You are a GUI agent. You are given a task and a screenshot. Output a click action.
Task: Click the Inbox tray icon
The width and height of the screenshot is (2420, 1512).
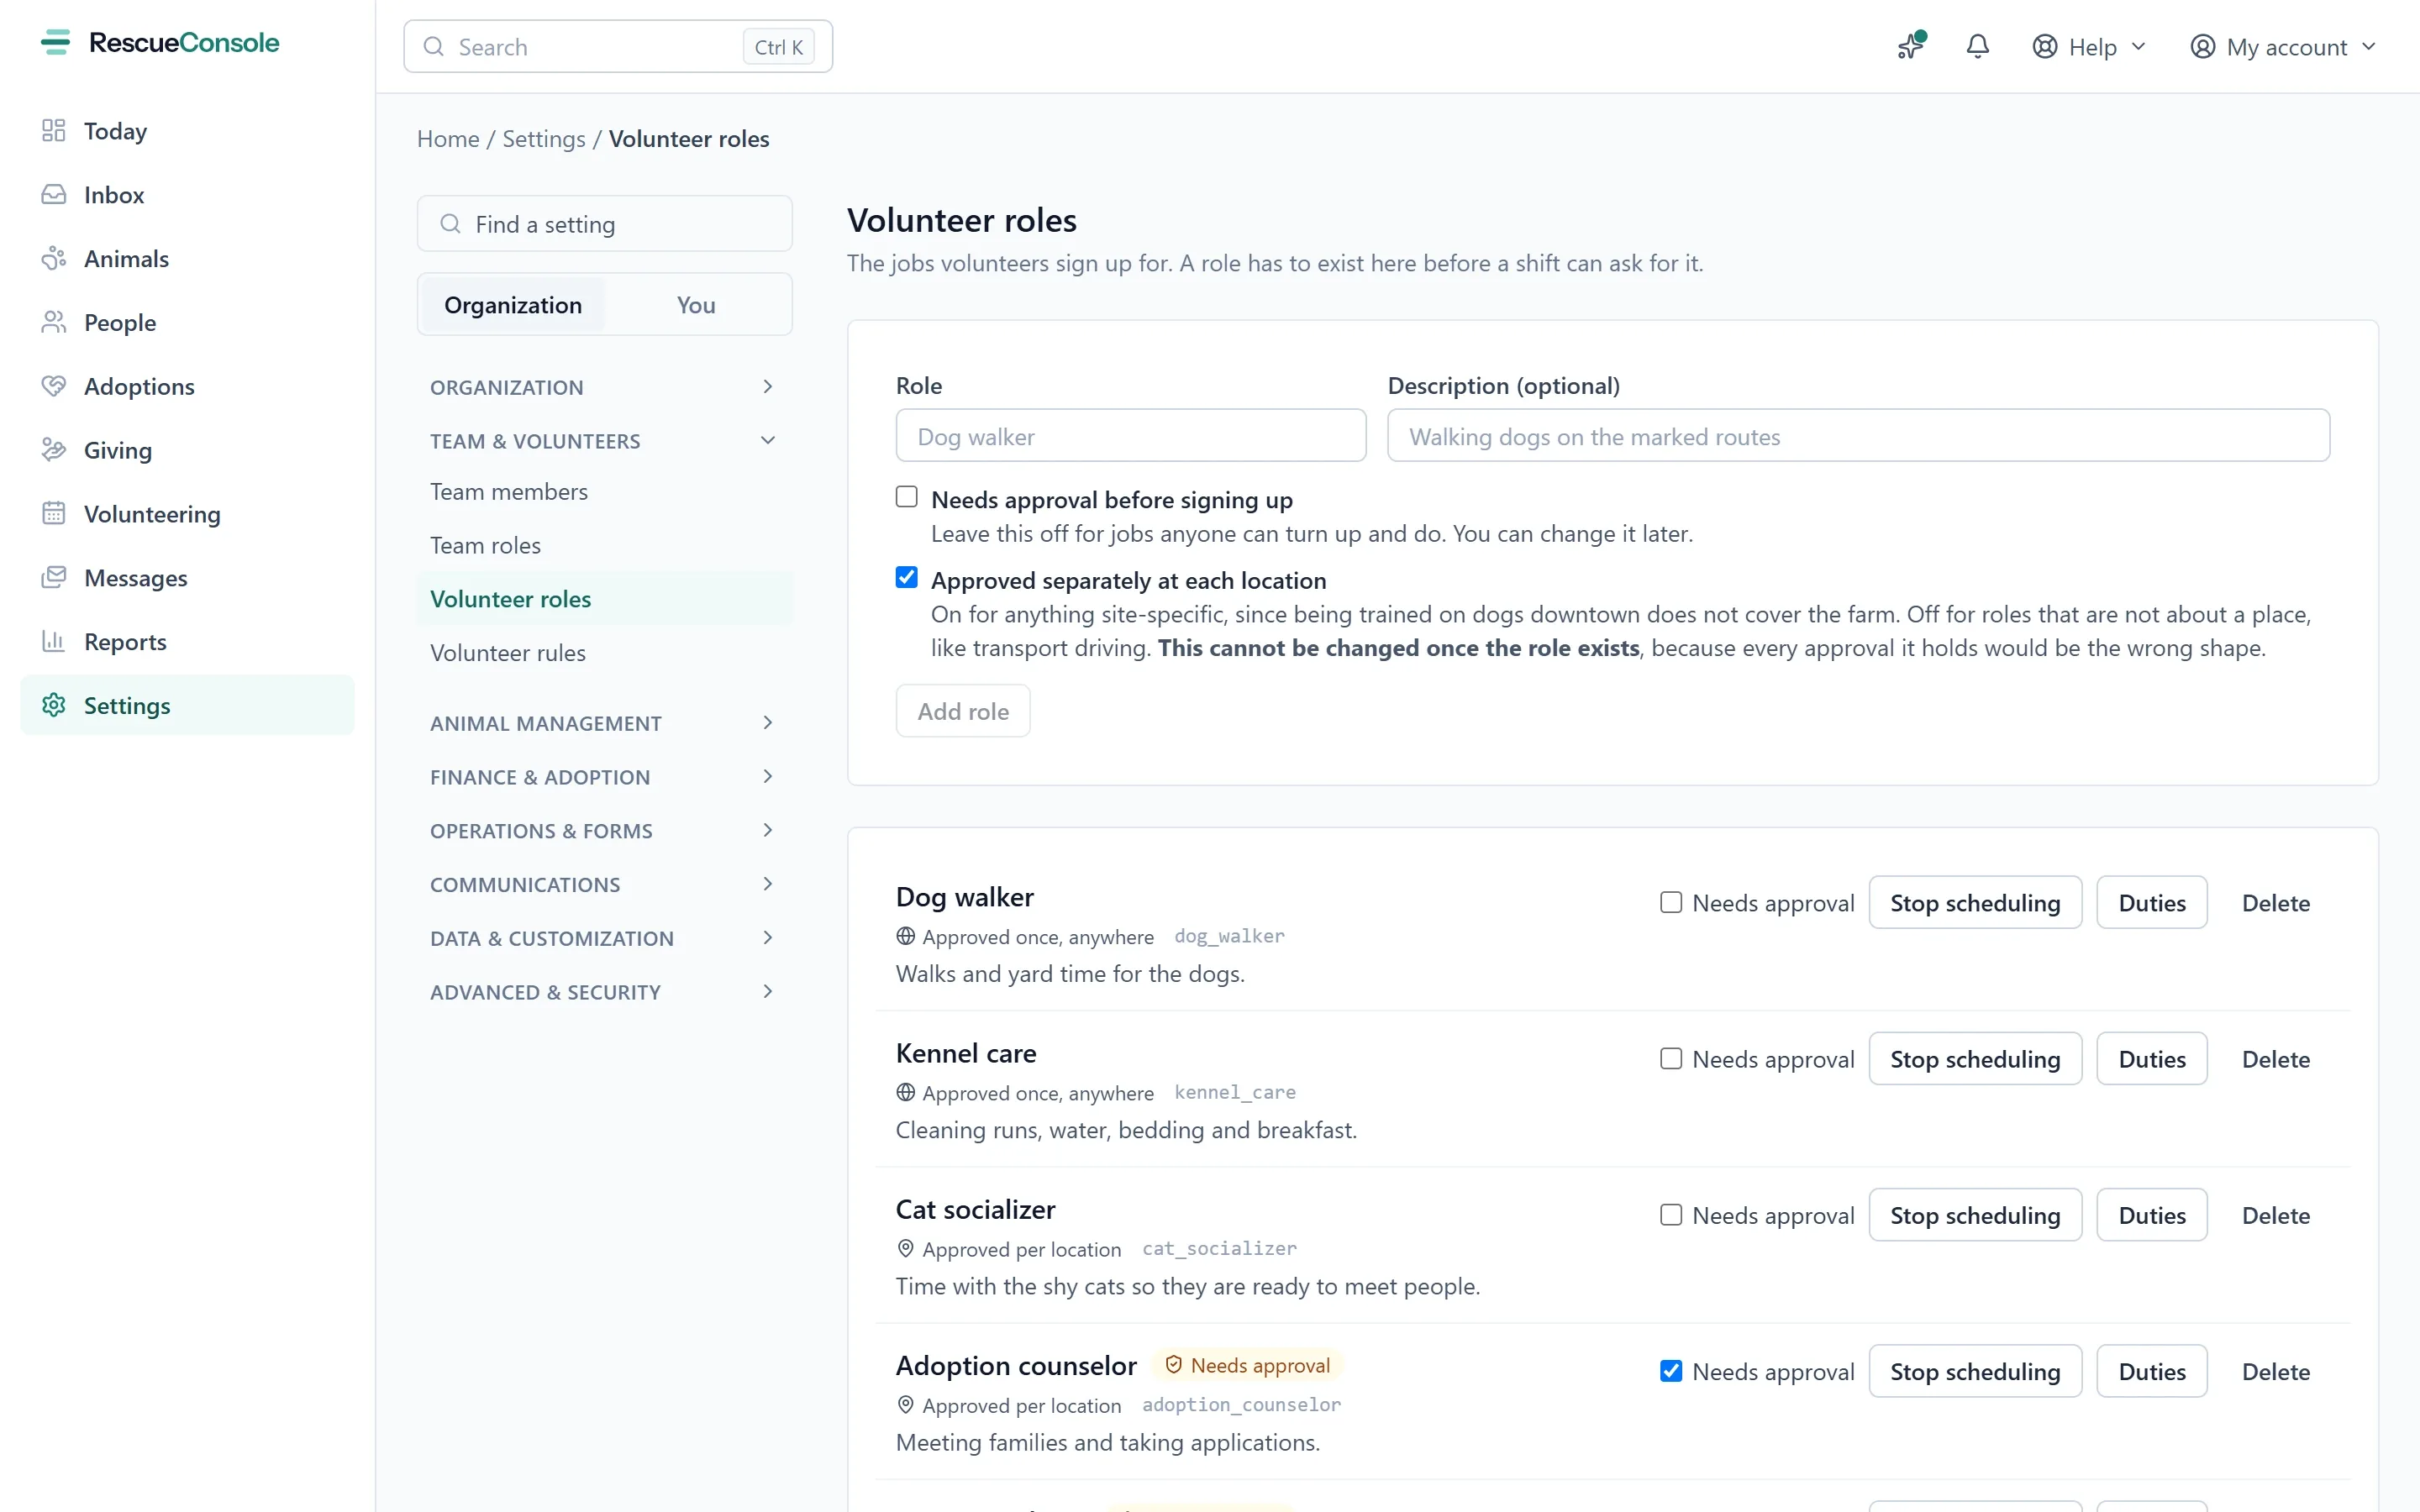pos(54,195)
